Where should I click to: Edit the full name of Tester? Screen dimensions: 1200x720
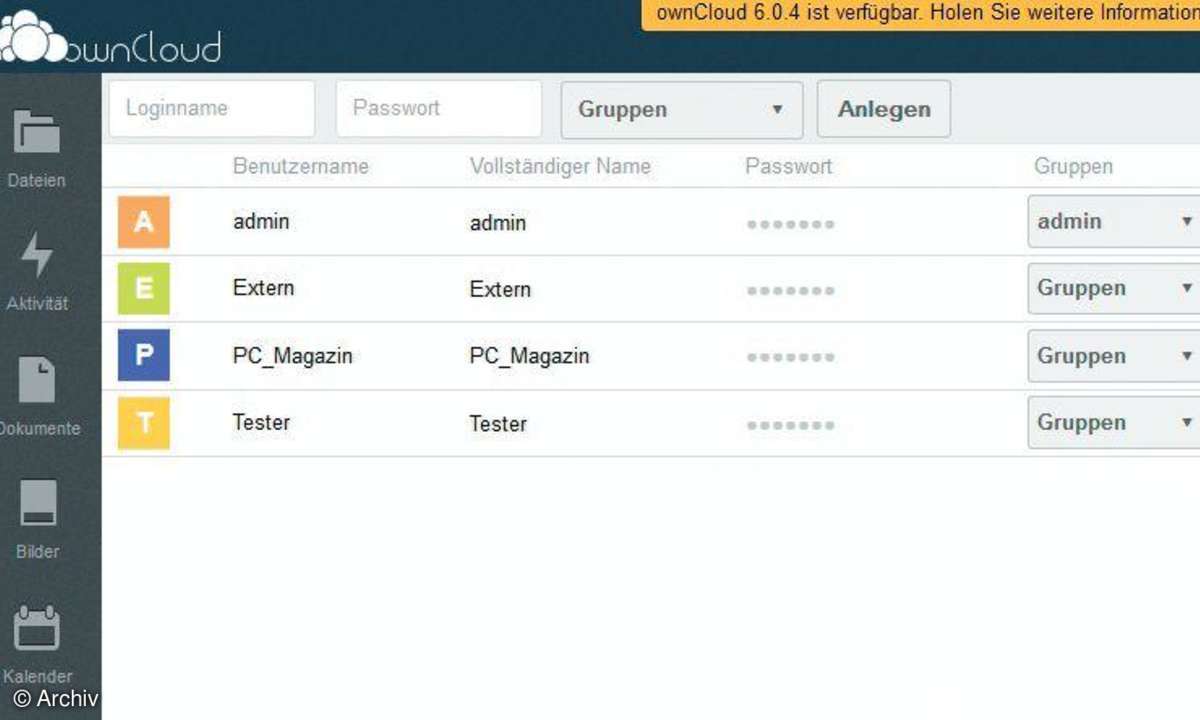tap(499, 424)
